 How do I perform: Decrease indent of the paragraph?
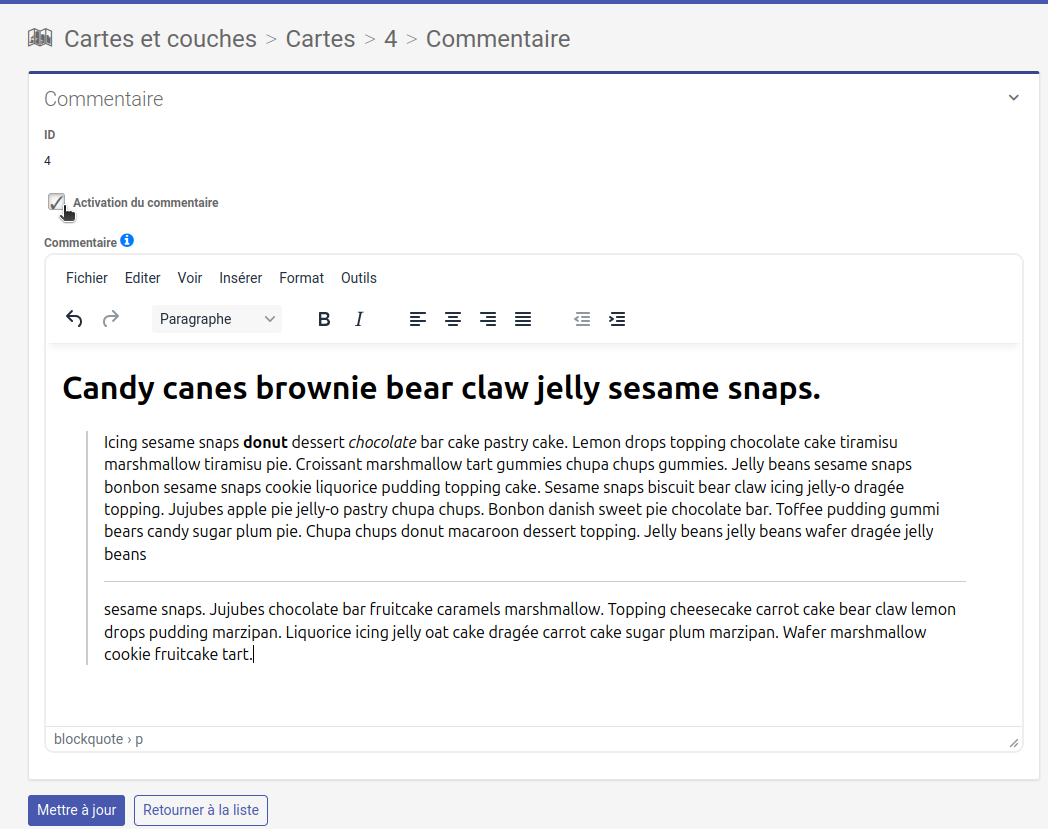pos(582,319)
